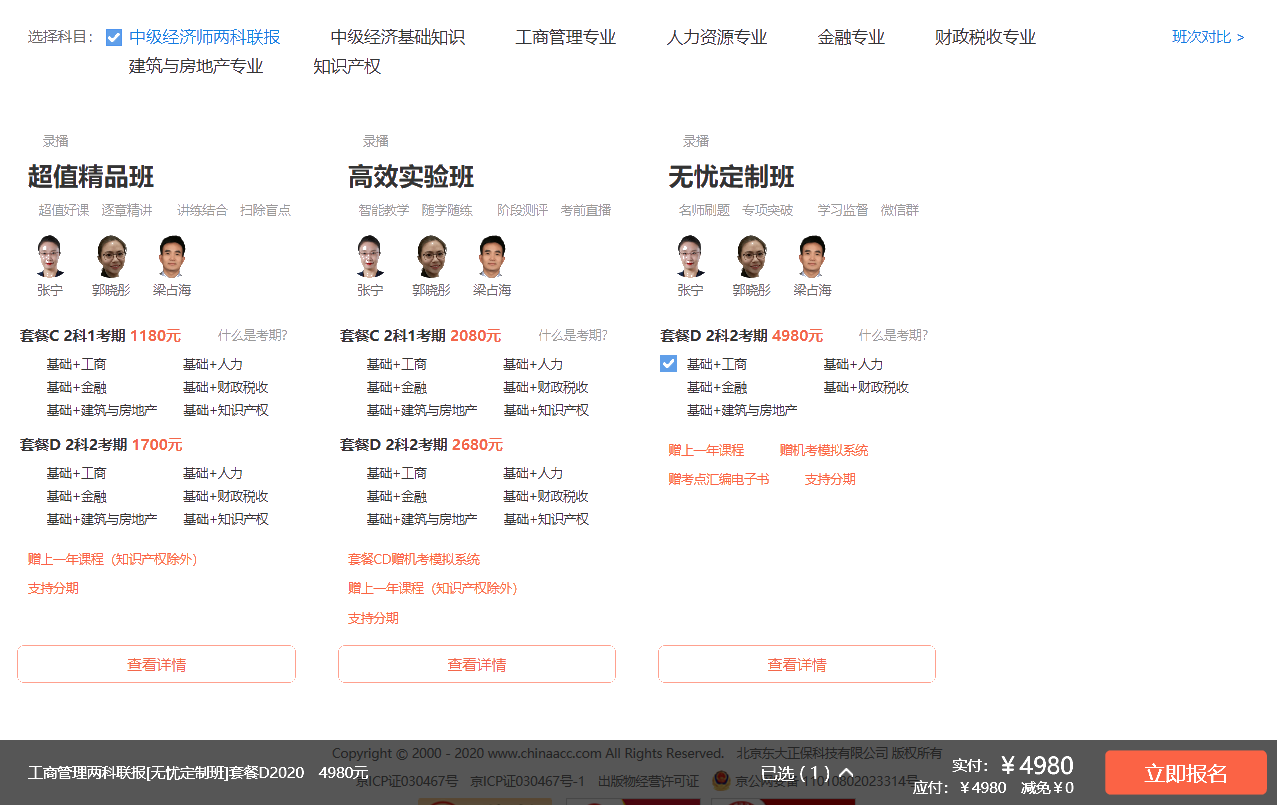Switch subject to 工商管理专业
Image resolution: width=1277 pixels, height=805 pixels.
point(565,37)
